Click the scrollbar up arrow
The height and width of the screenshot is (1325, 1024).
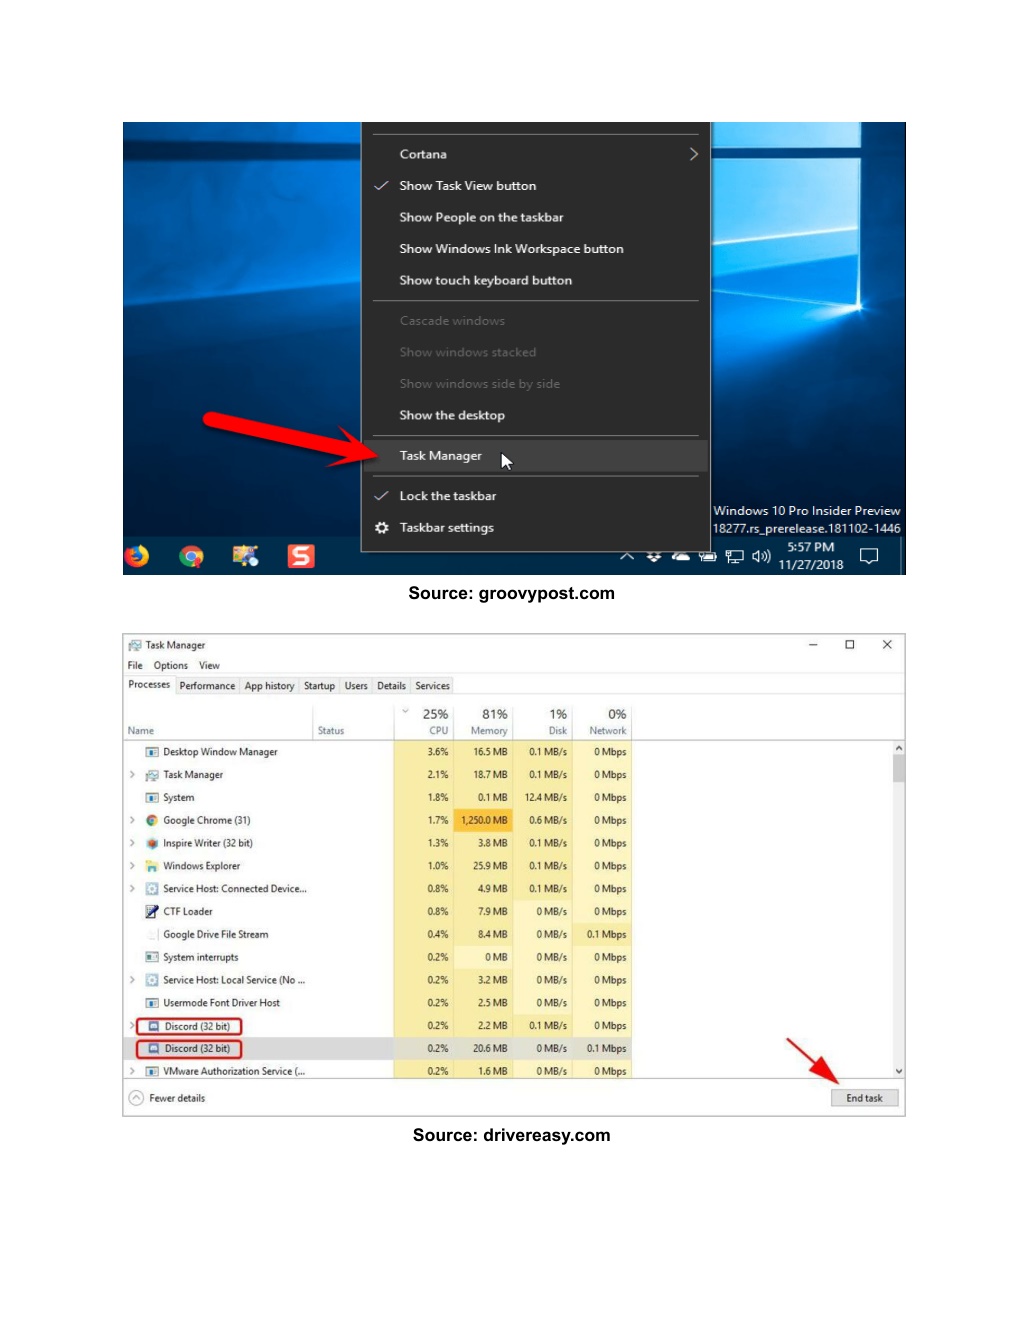(899, 748)
